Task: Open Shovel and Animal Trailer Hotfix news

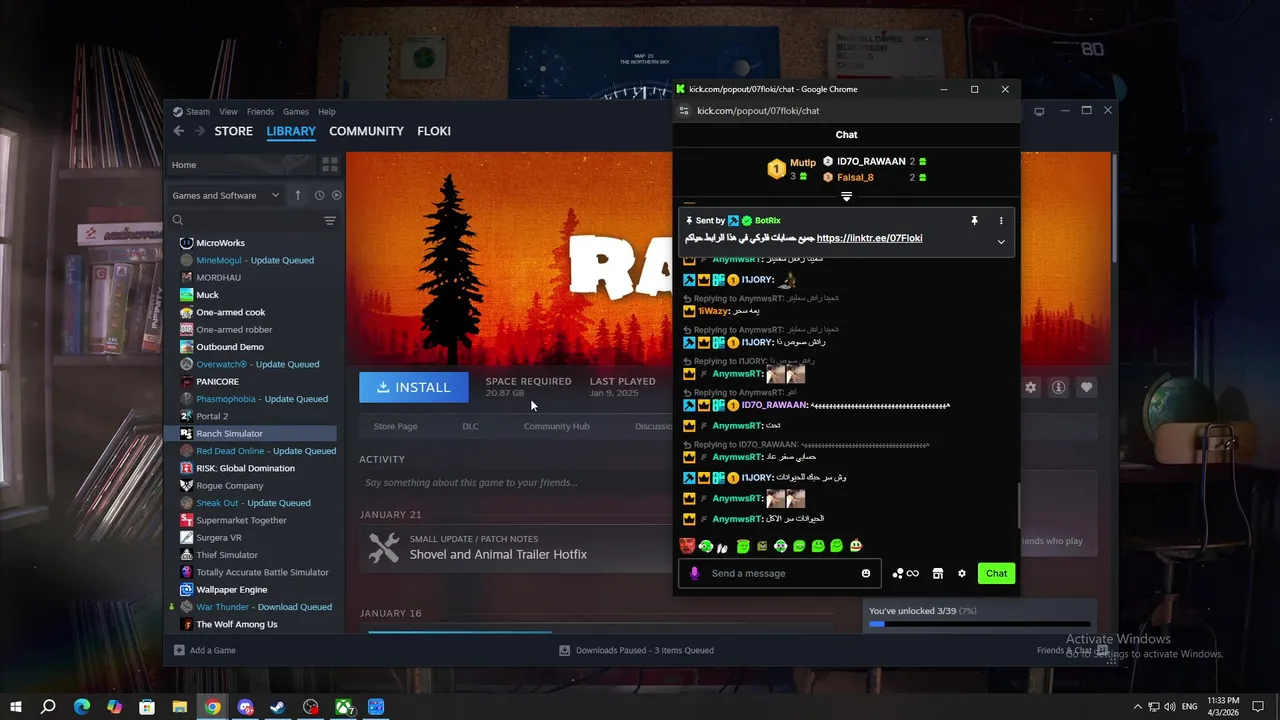Action: tap(498, 554)
